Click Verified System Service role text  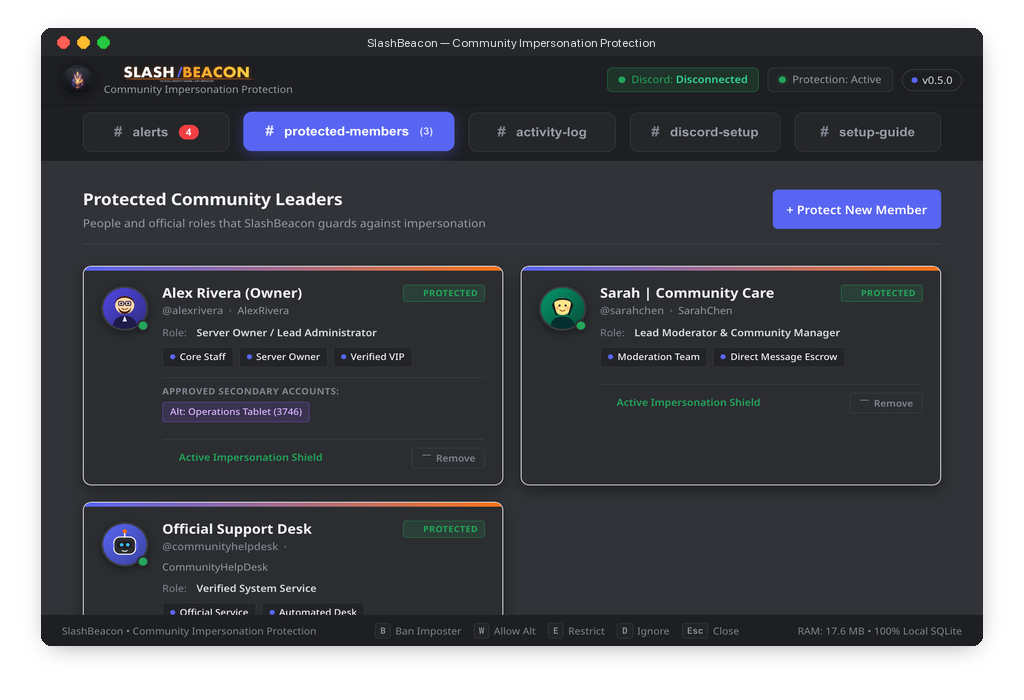click(x=256, y=588)
